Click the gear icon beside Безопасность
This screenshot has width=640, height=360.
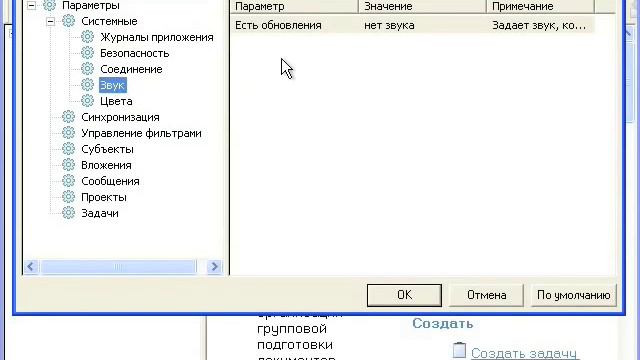pos(87,53)
